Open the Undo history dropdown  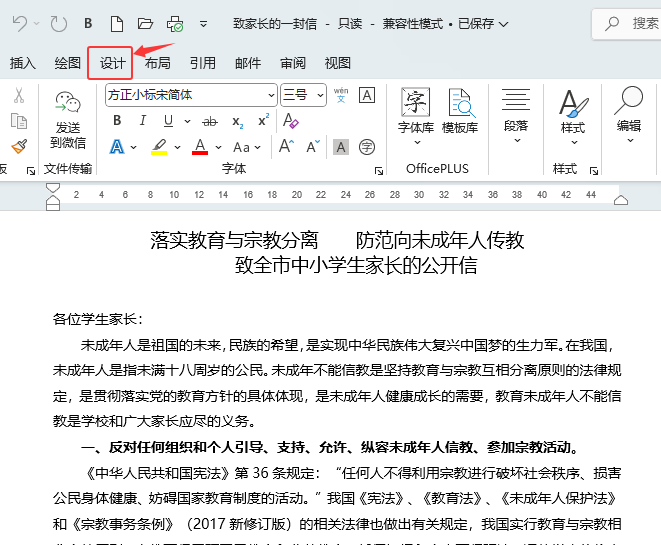[x=36, y=24]
